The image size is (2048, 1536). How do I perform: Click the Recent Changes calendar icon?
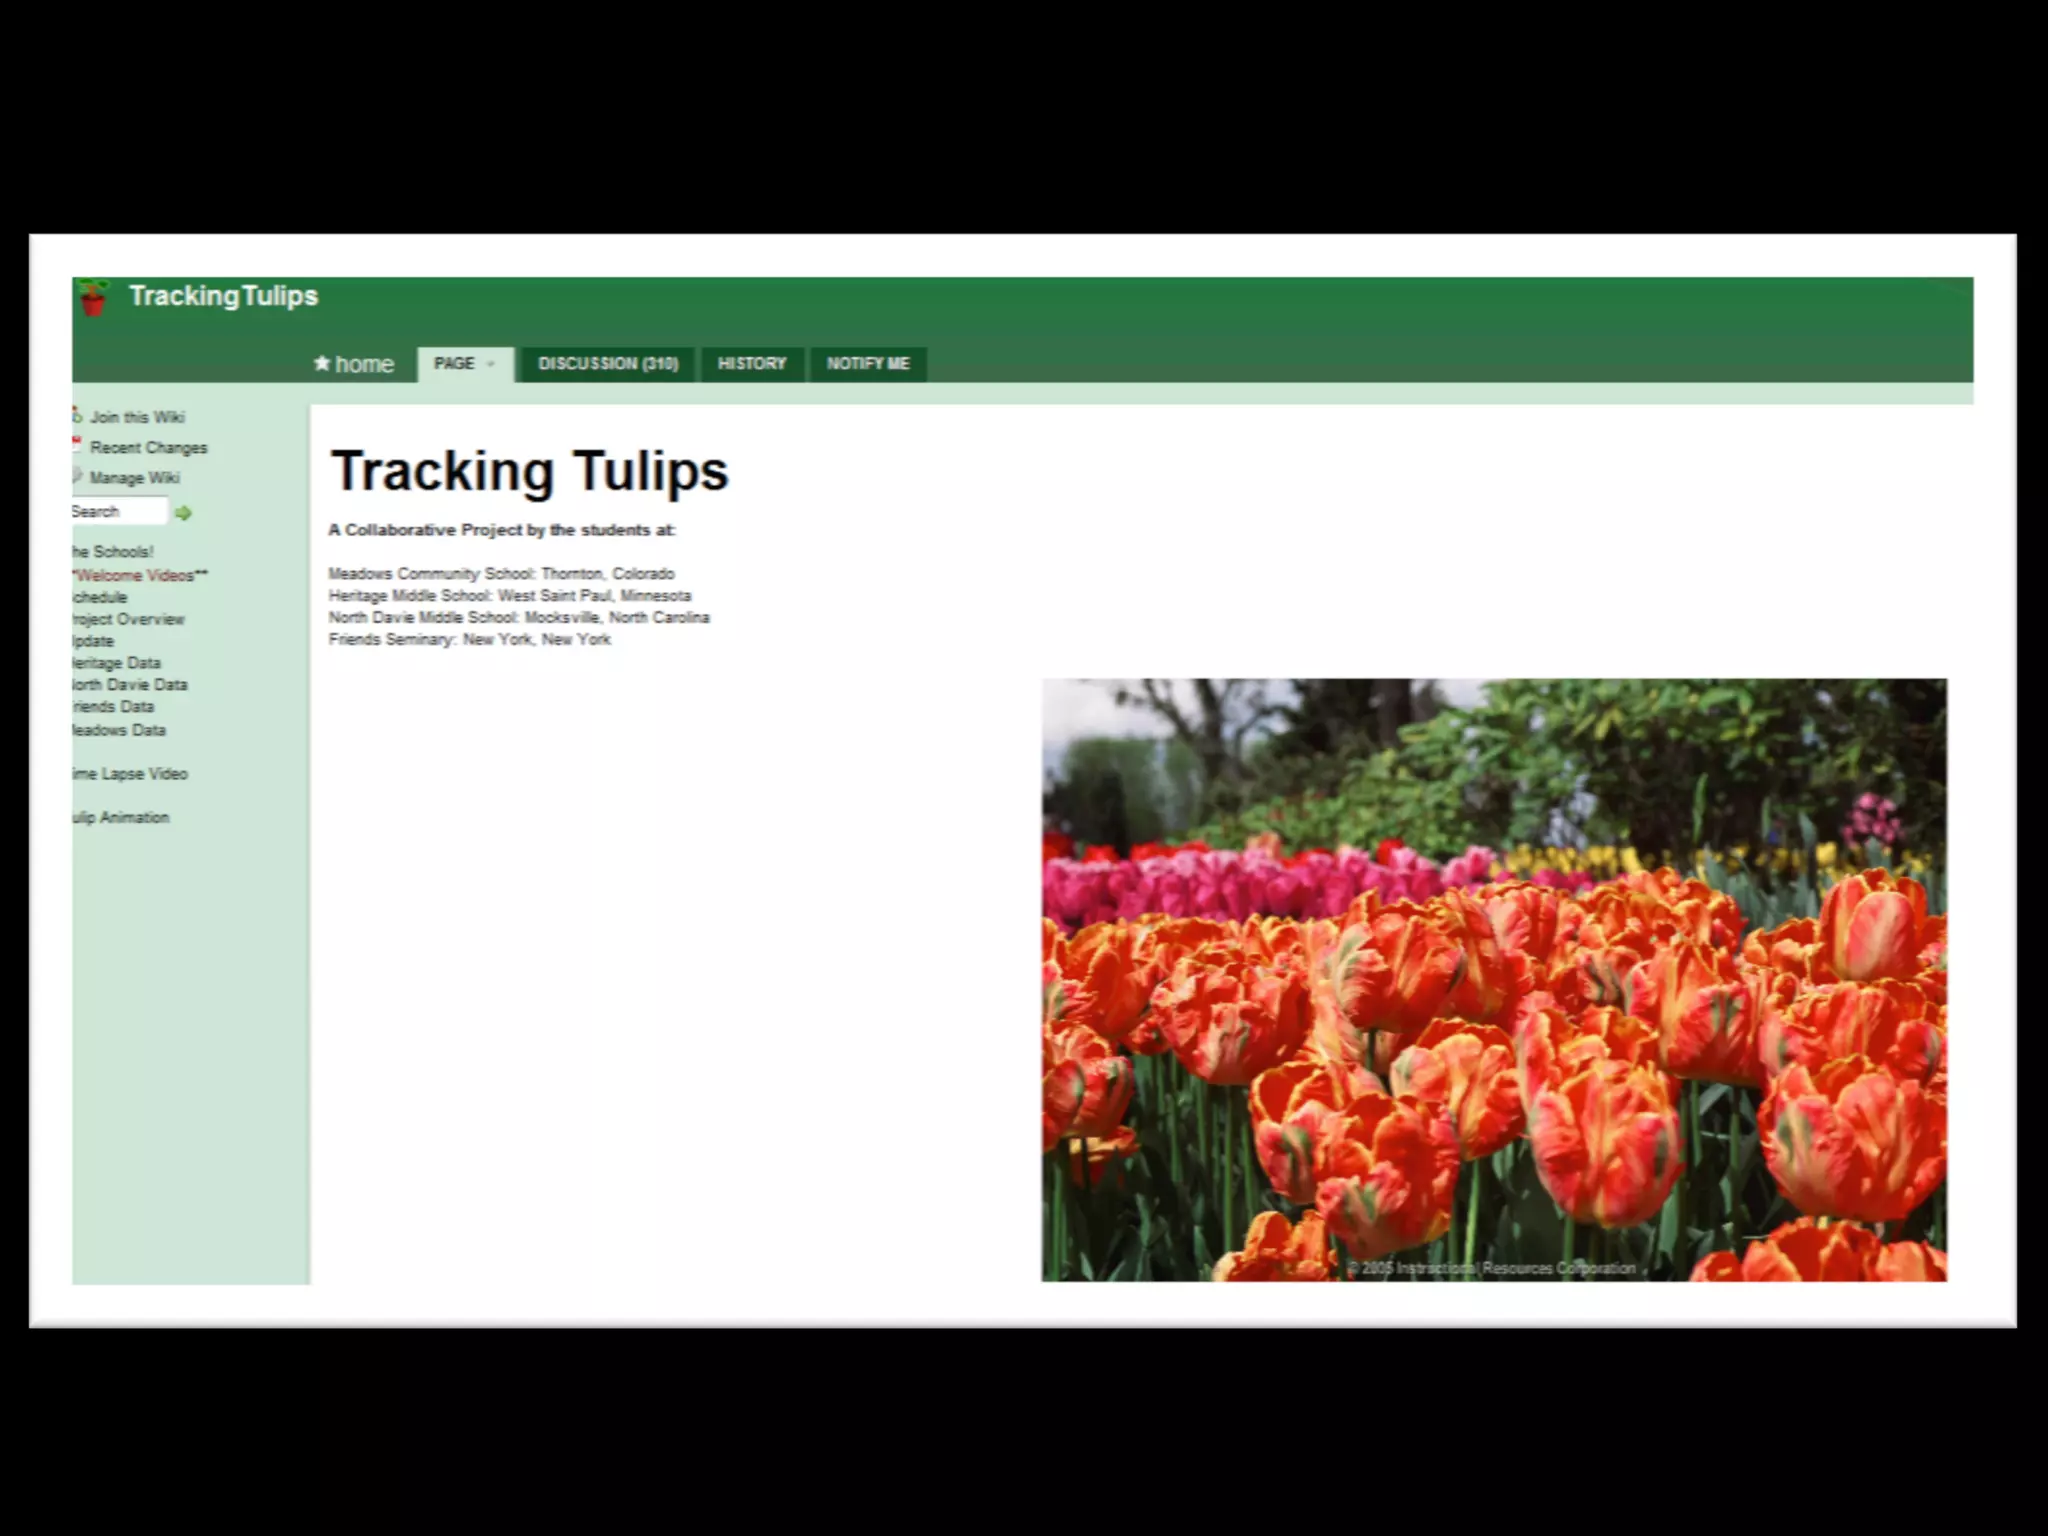77,445
